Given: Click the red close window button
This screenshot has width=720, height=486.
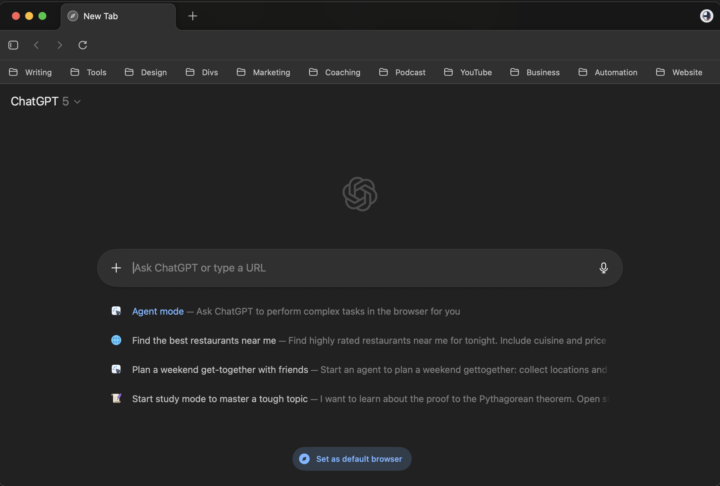Looking at the screenshot, I should pos(16,16).
